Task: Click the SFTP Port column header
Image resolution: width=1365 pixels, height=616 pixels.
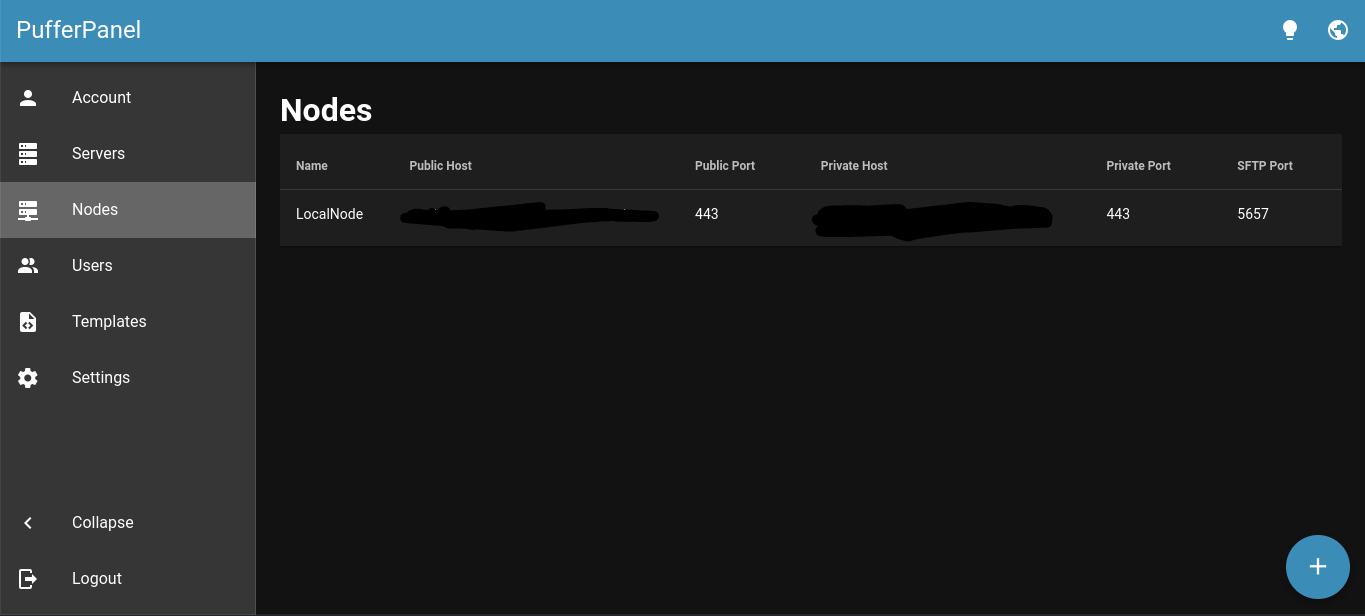Action: pyautogui.click(x=1264, y=165)
